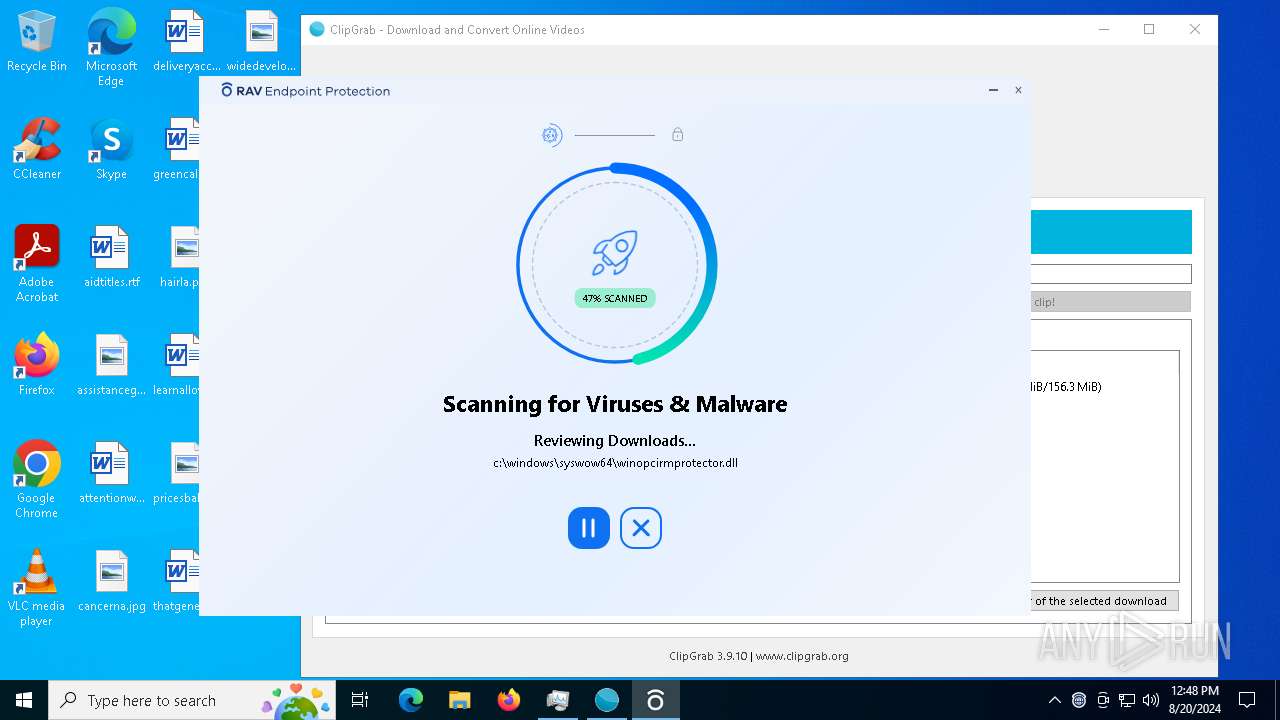Maximize the ClipGrab window
The height and width of the screenshot is (720, 1280).
(x=1149, y=29)
